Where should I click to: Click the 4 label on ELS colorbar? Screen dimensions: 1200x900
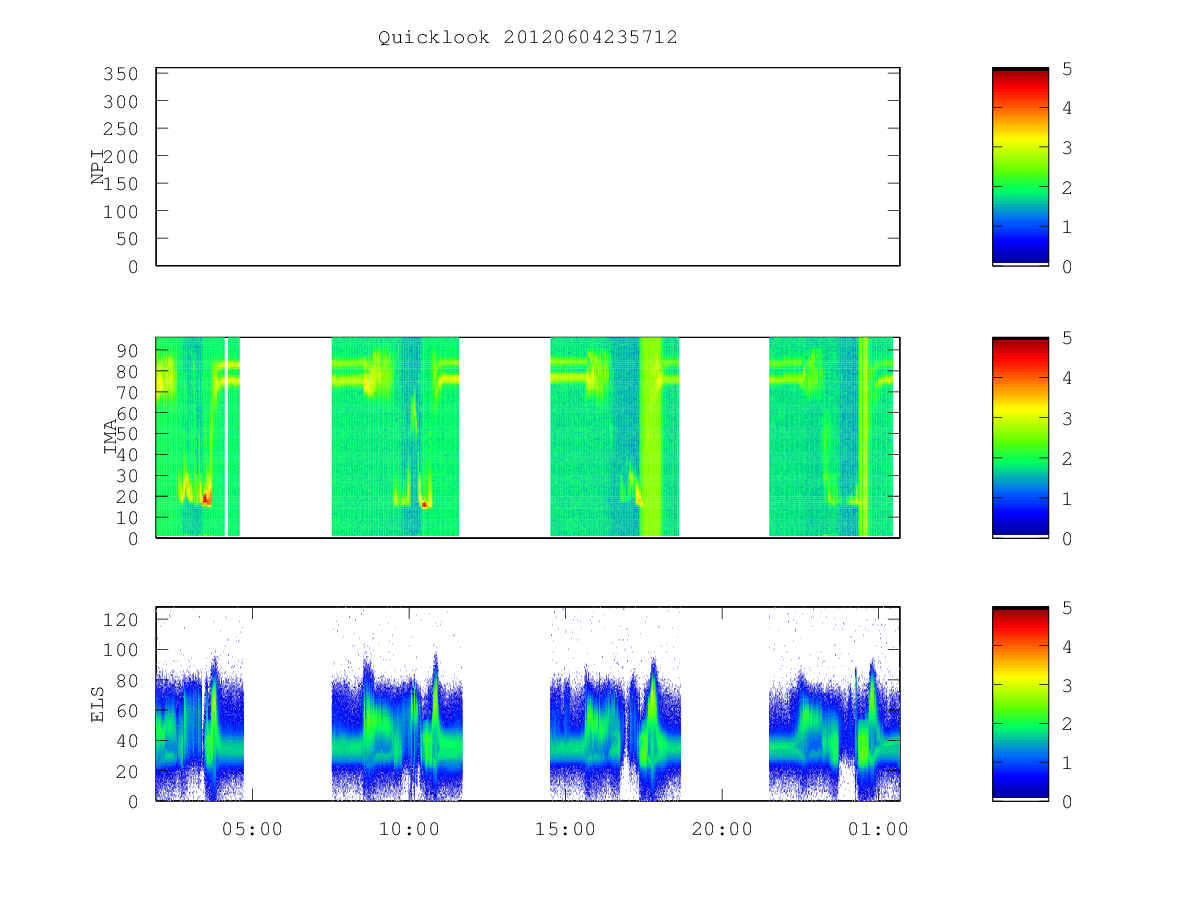click(x=1068, y=646)
